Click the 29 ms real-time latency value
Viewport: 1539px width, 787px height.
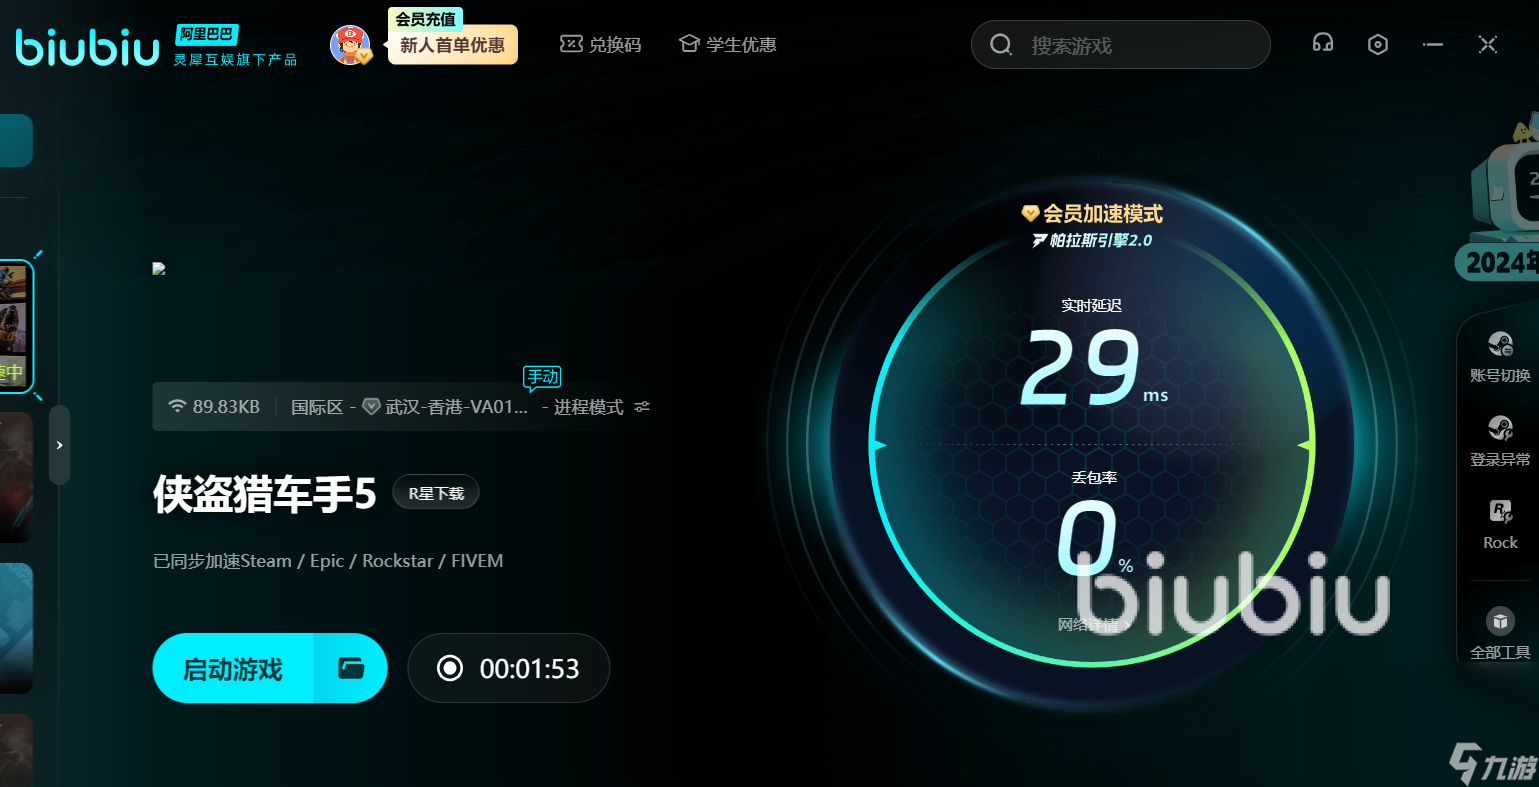[1093, 367]
